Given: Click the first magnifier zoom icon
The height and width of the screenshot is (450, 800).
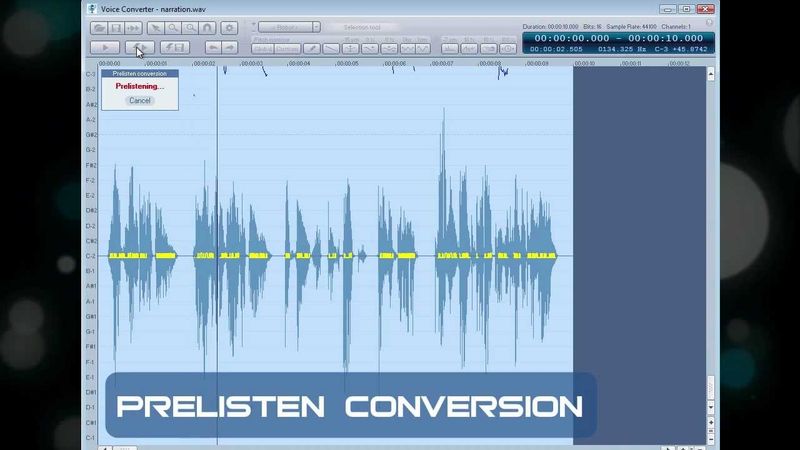Looking at the screenshot, I should click(173, 28).
